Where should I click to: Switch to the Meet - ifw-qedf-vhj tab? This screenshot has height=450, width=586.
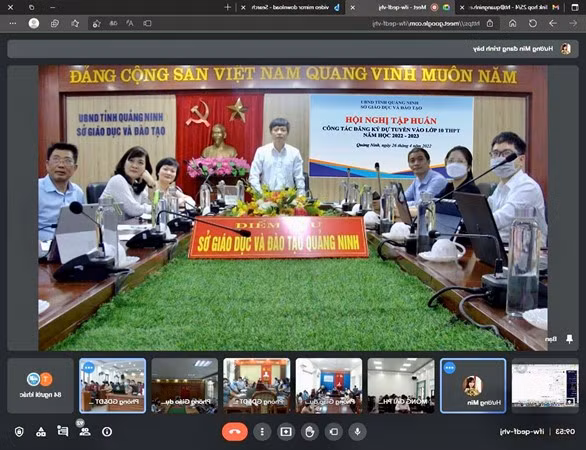point(400,7)
